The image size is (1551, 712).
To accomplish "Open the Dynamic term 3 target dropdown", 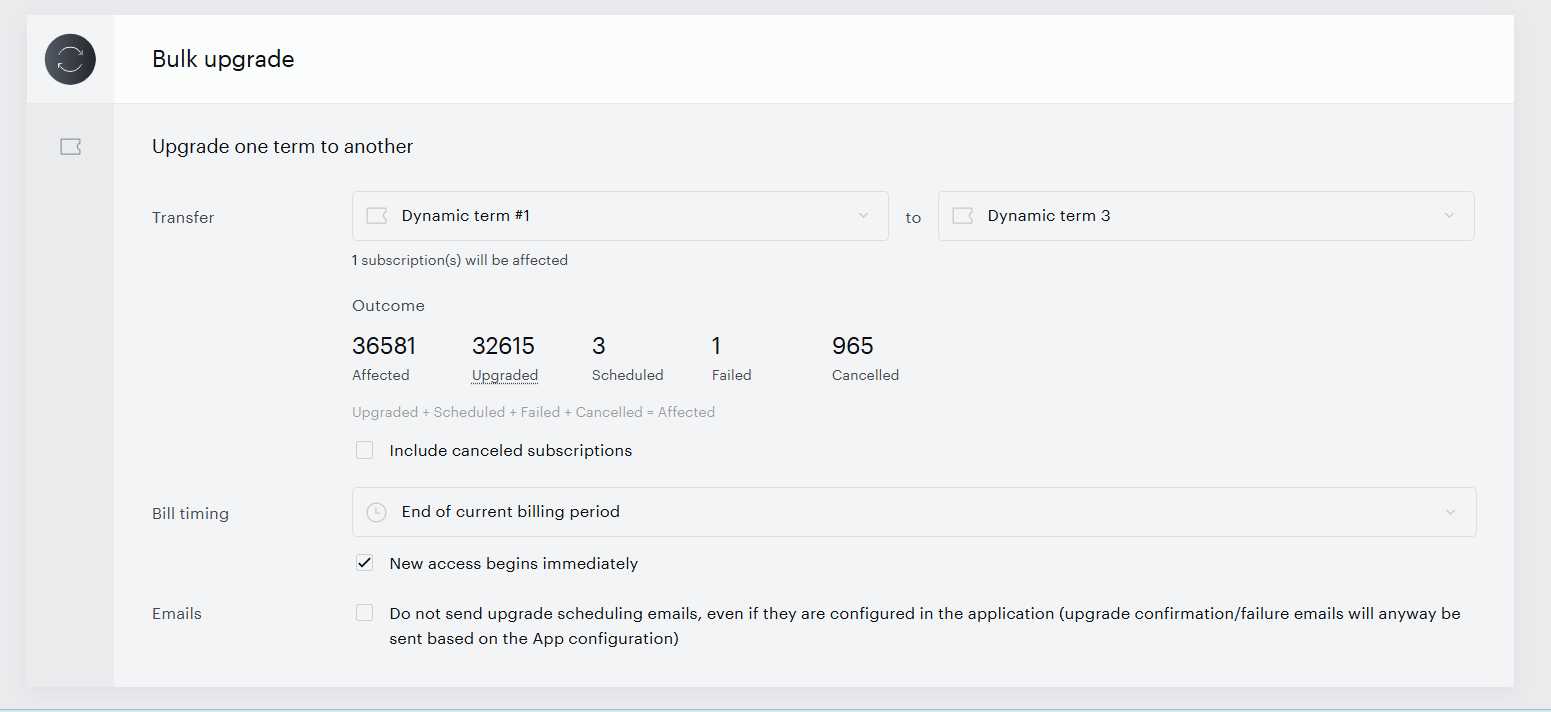I will point(1206,216).
